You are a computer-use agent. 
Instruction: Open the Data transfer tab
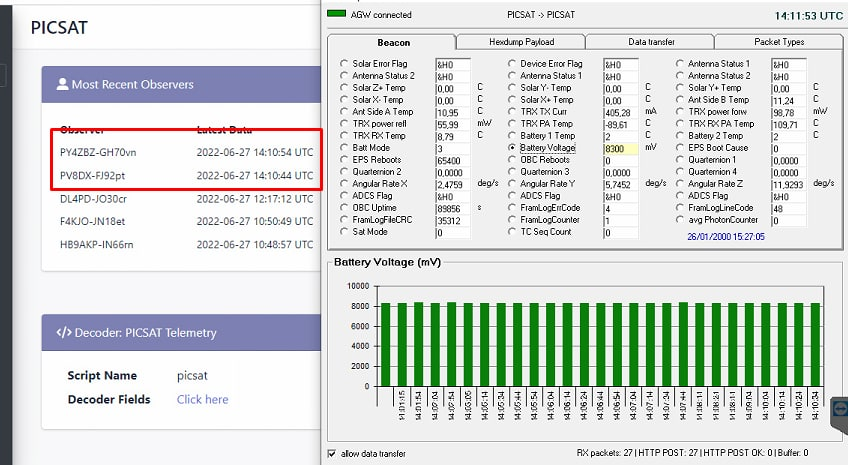coord(651,42)
